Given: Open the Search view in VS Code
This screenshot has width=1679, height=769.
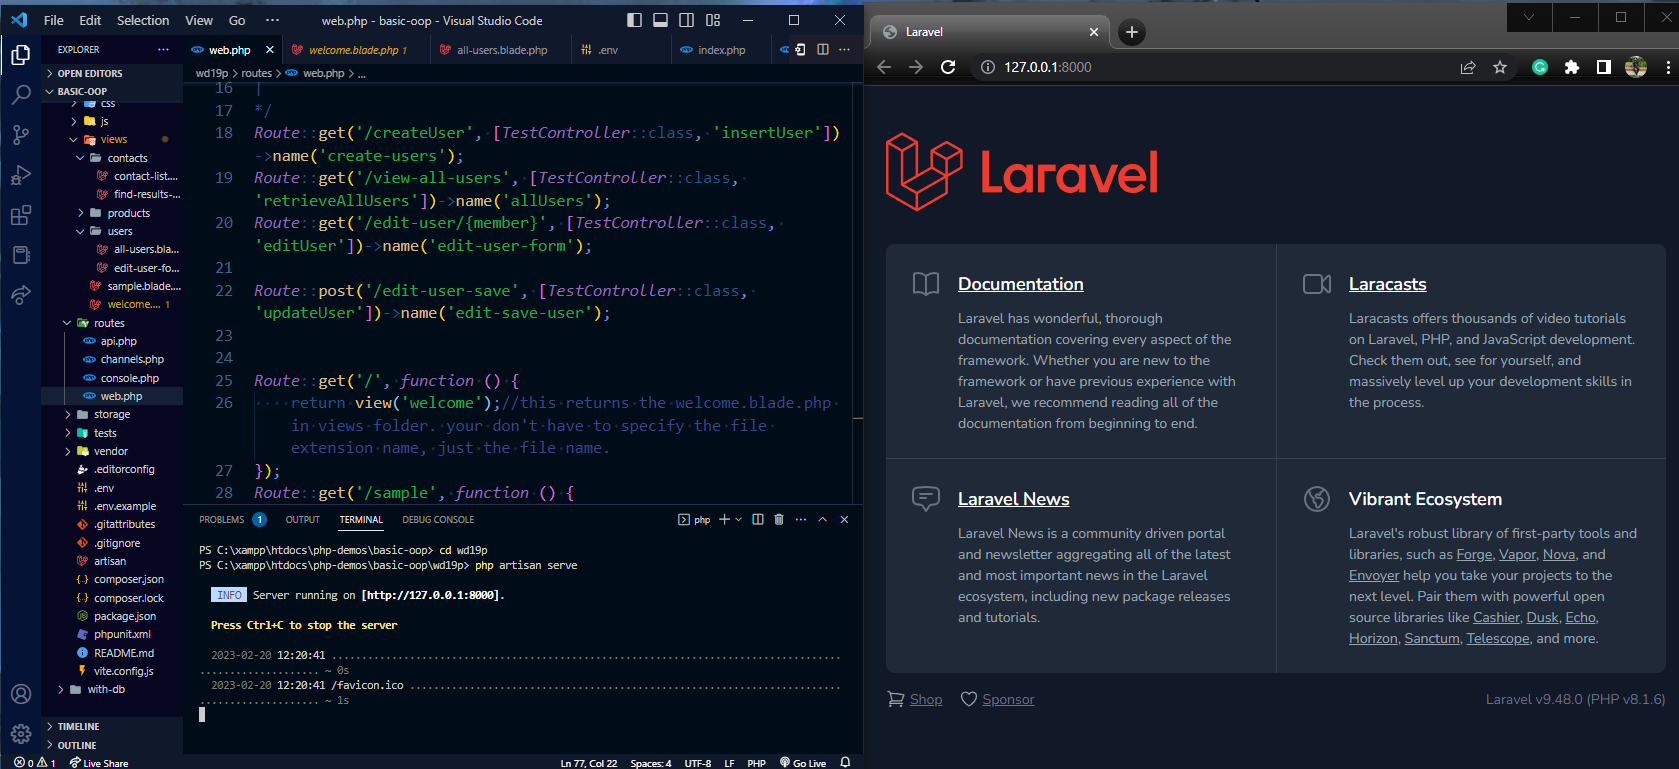Looking at the screenshot, I should 20,95.
